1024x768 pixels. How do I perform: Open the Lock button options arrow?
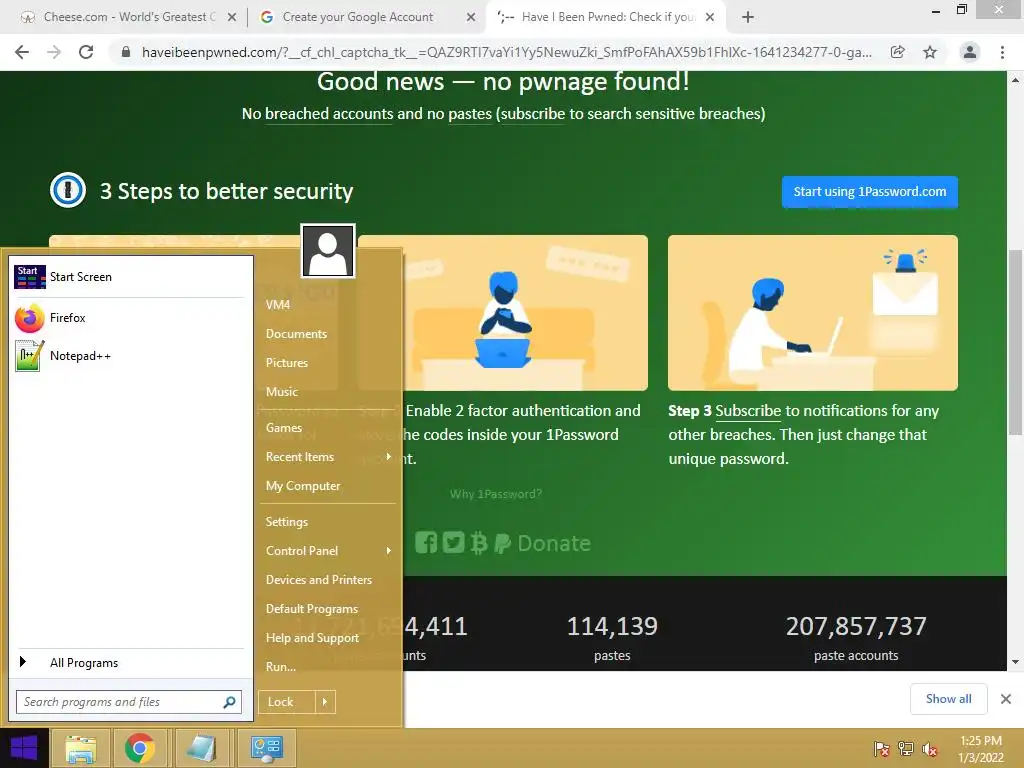pos(325,702)
